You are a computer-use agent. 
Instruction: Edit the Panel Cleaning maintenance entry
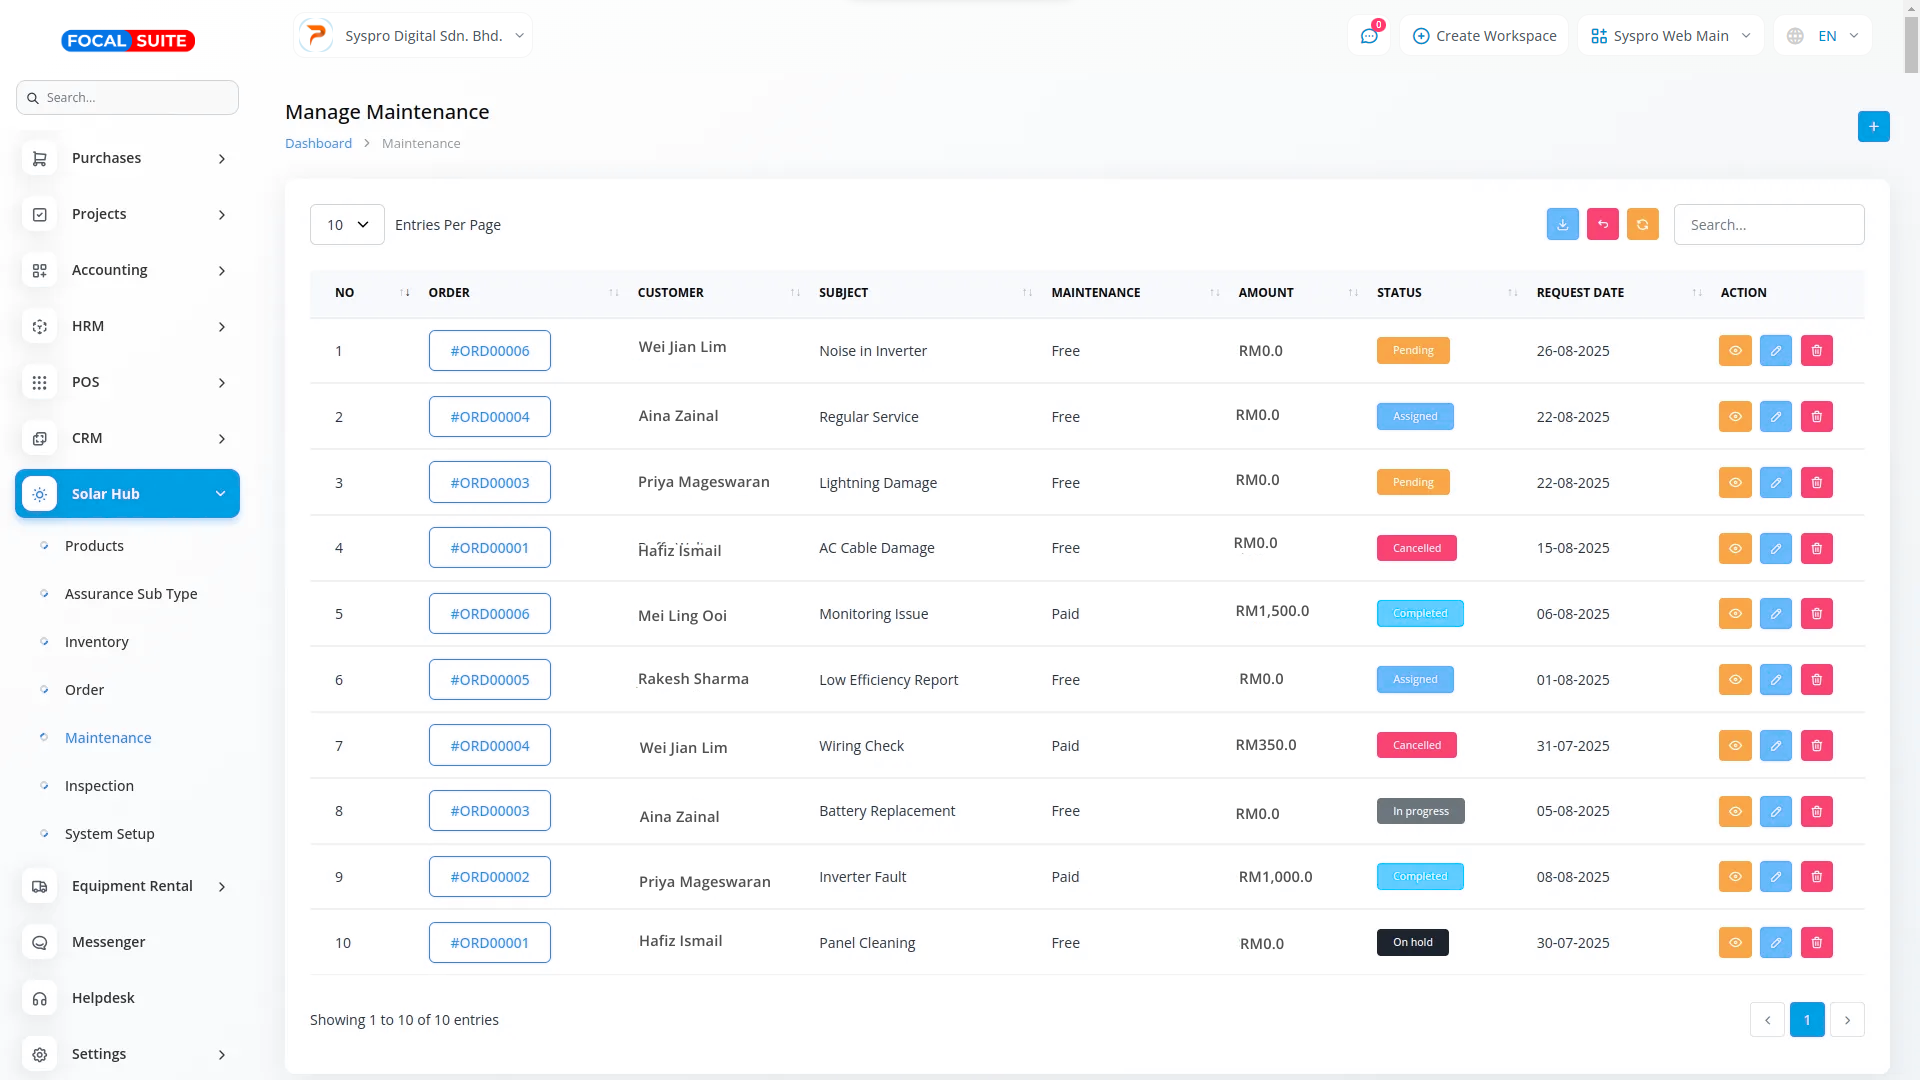(x=1775, y=943)
